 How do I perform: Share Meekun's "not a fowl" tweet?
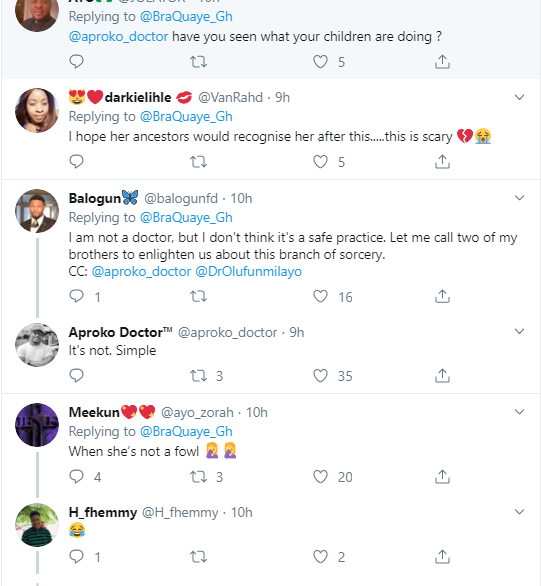click(442, 476)
